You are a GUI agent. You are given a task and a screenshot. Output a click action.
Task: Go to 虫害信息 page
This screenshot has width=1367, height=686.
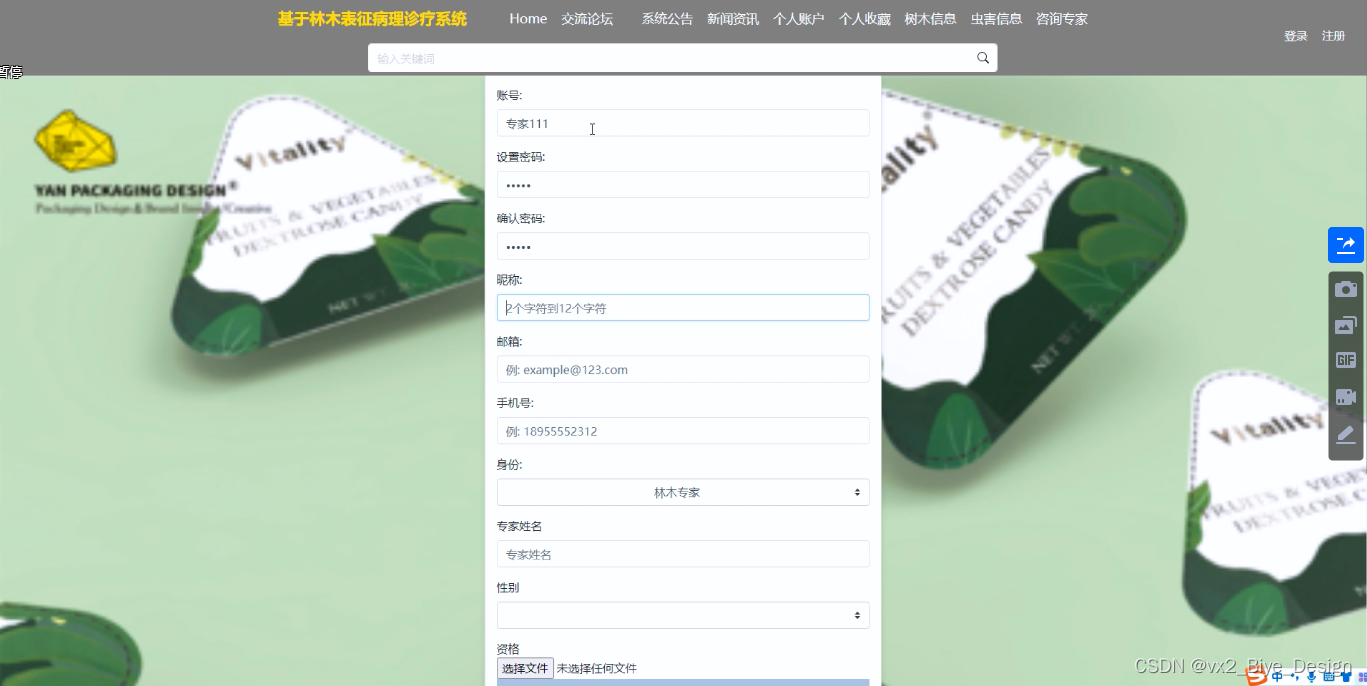pyautogui.click(x=997, y=19)
